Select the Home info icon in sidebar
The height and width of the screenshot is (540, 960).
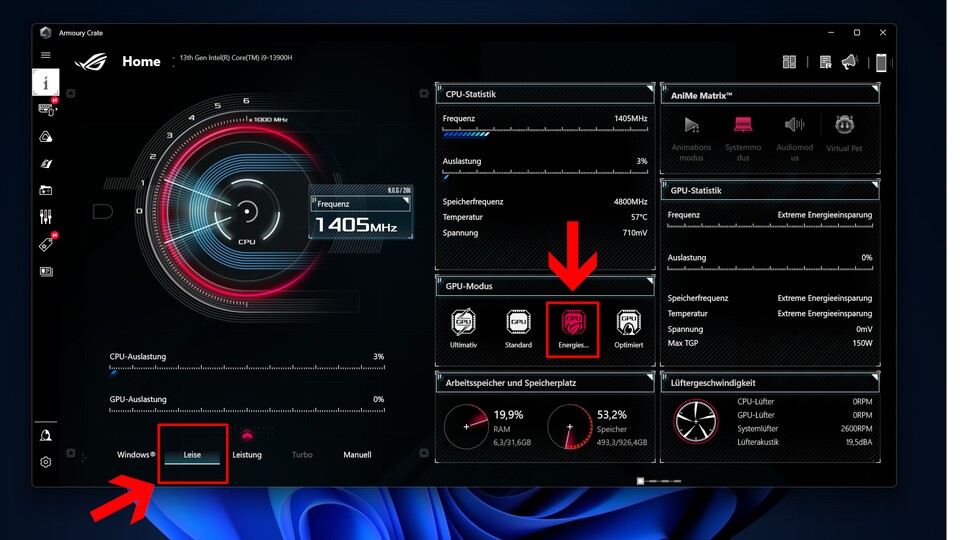point(45,82)
